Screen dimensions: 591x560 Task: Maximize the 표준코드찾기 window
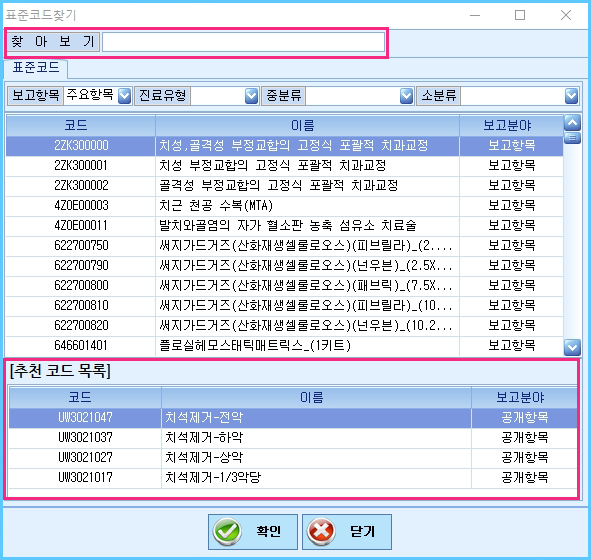[520, 15]
